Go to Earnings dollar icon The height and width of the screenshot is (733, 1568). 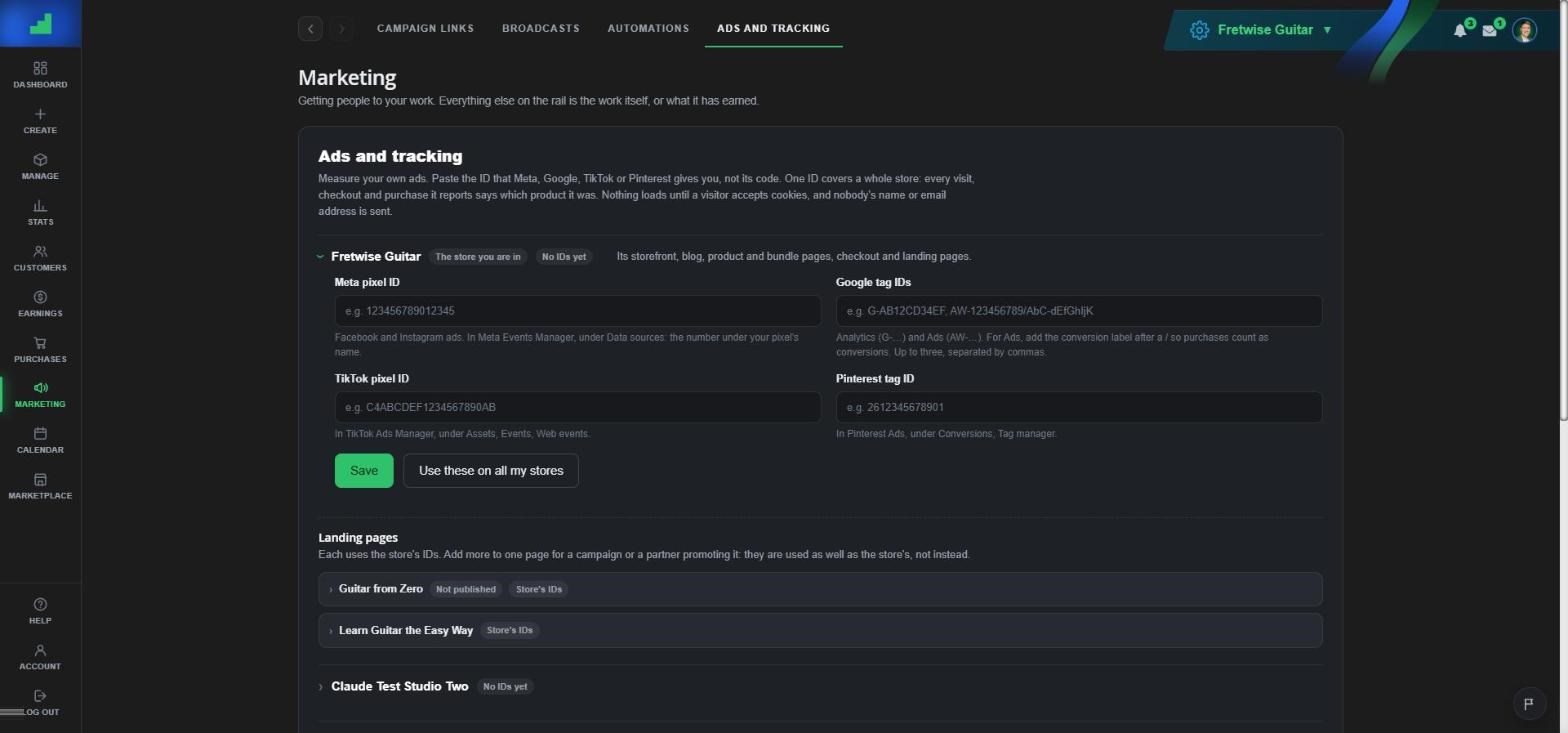click(x=40, y=297)
